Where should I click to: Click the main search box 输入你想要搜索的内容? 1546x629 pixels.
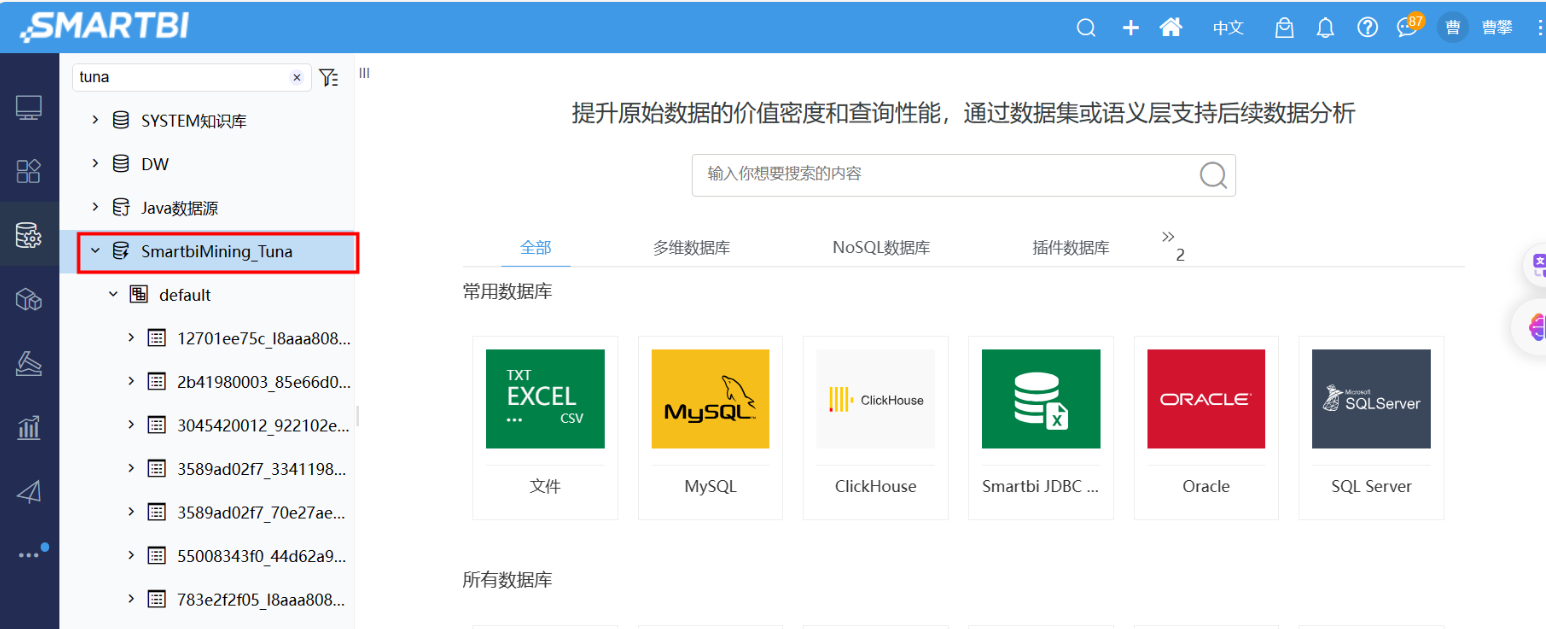click(x=964, y=174)
